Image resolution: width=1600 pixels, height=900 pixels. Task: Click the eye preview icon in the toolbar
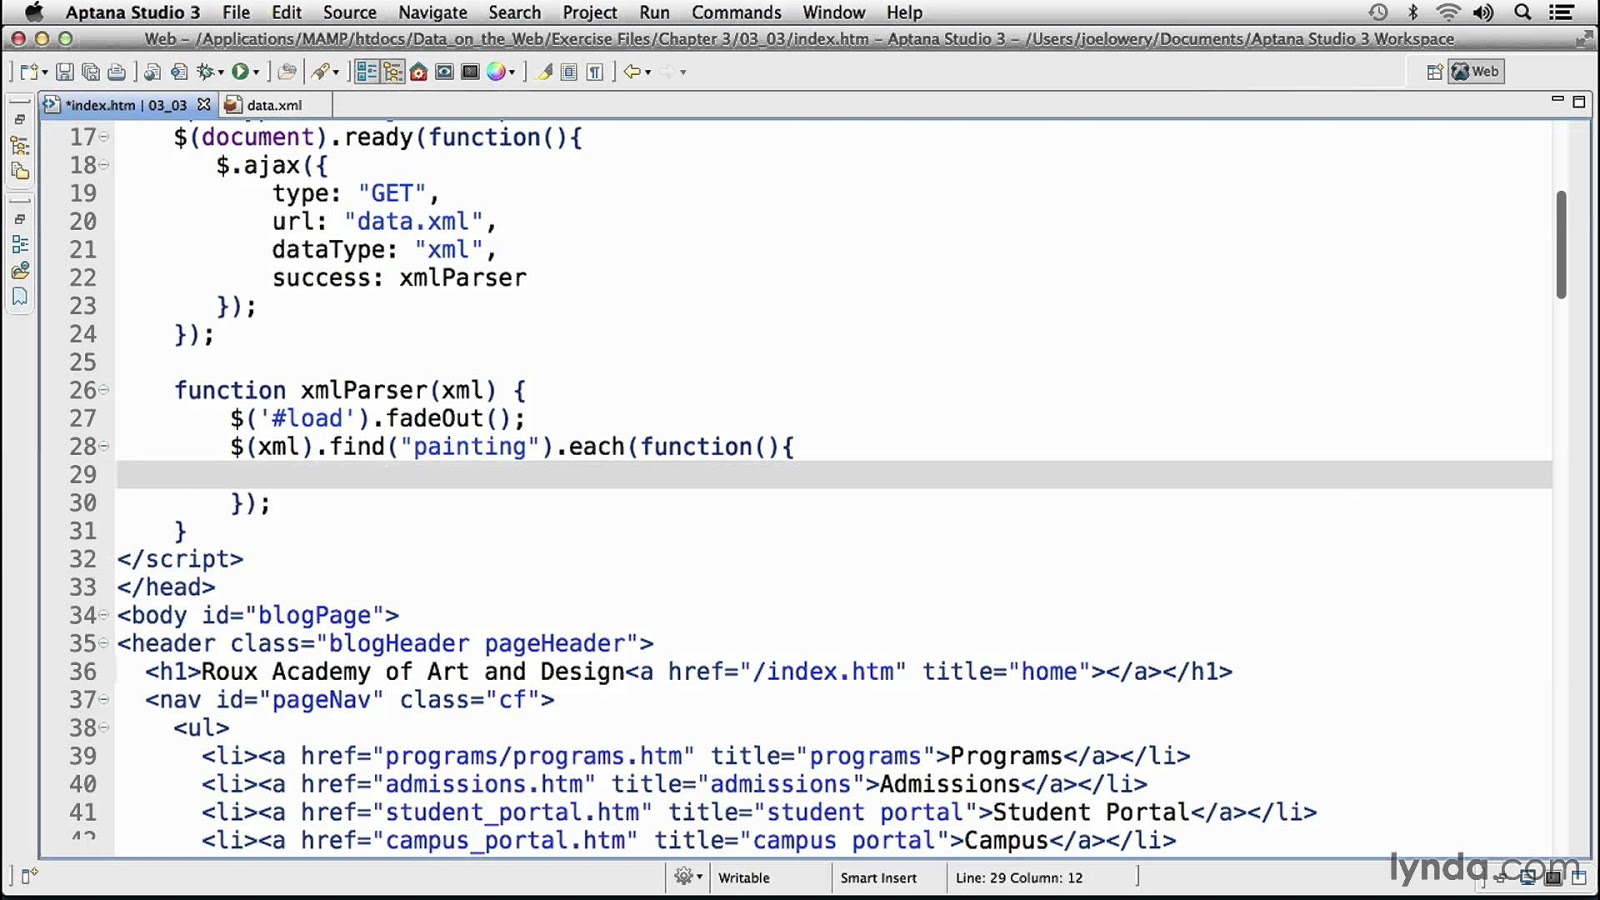point(445,72)
